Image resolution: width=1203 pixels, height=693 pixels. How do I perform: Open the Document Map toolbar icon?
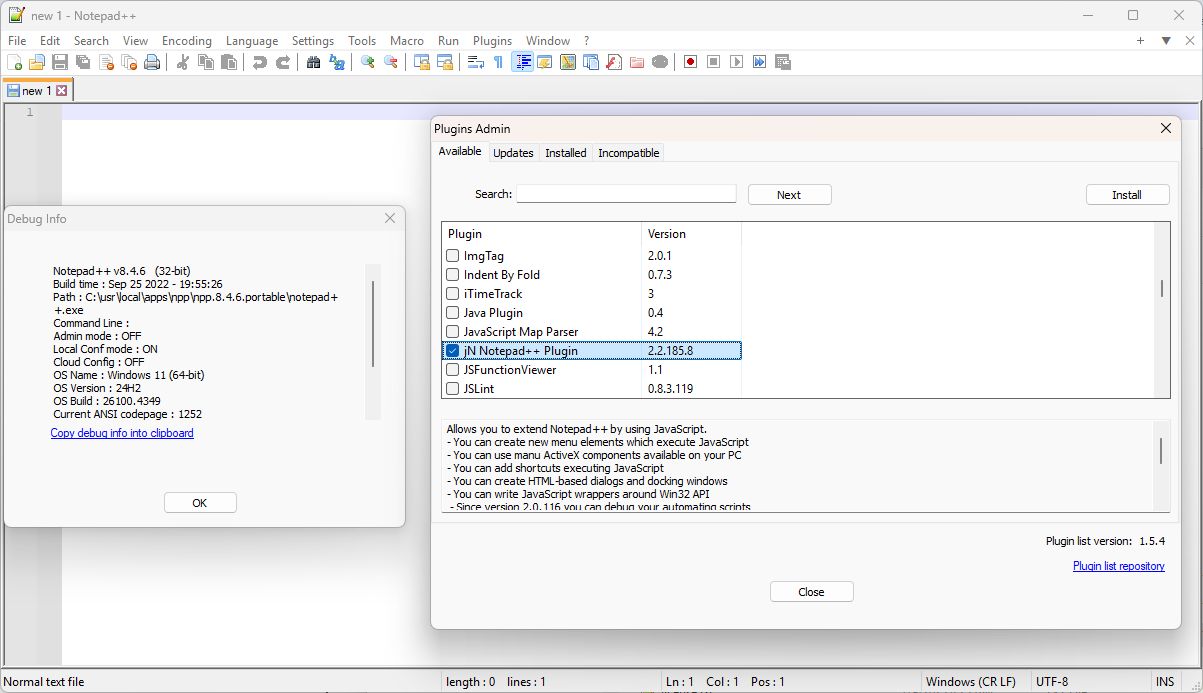pyautogui.click(x=568, y=62)
